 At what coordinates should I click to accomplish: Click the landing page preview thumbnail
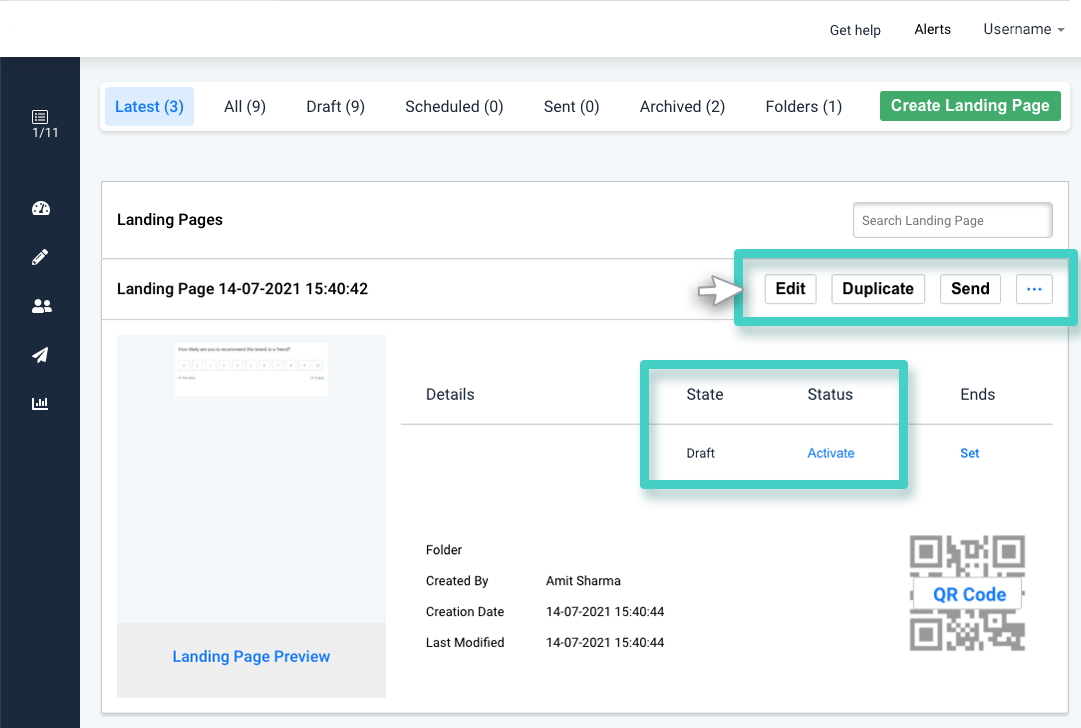click(251, 369)
